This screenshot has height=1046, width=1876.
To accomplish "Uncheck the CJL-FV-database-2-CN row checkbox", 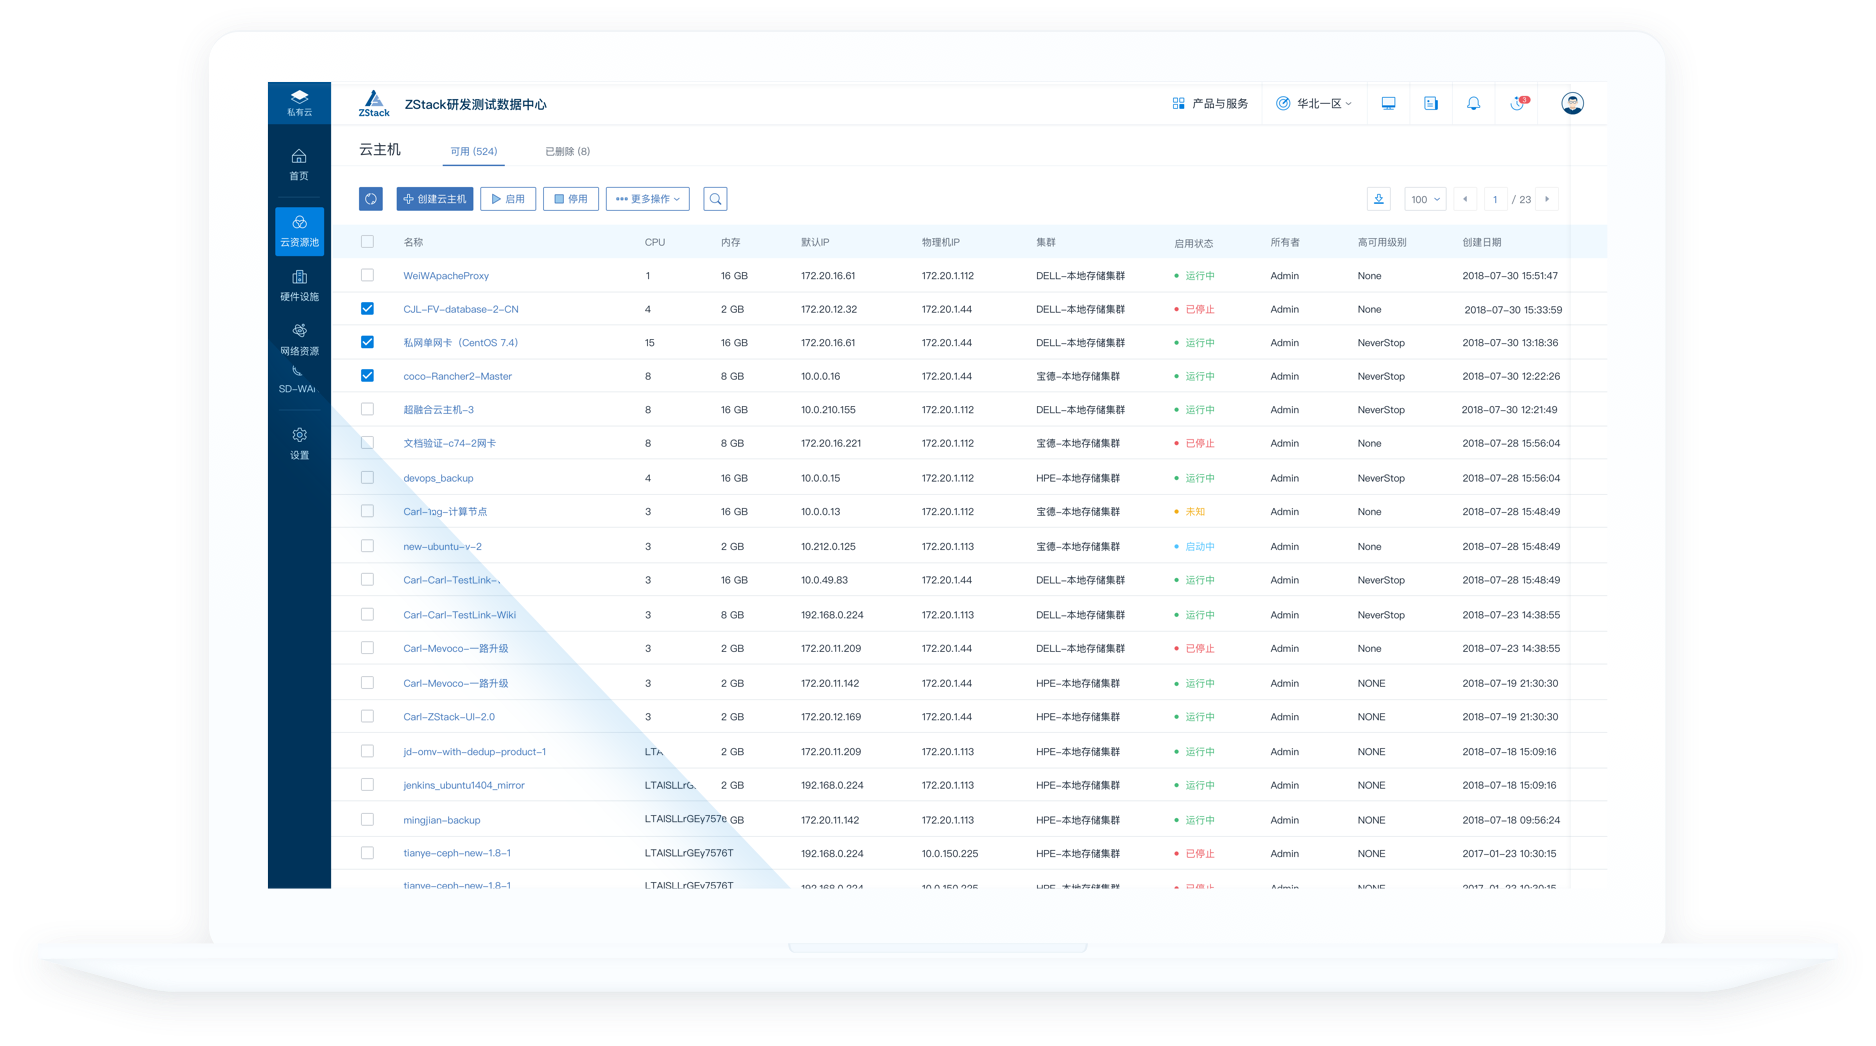I will tap(367, 309).
